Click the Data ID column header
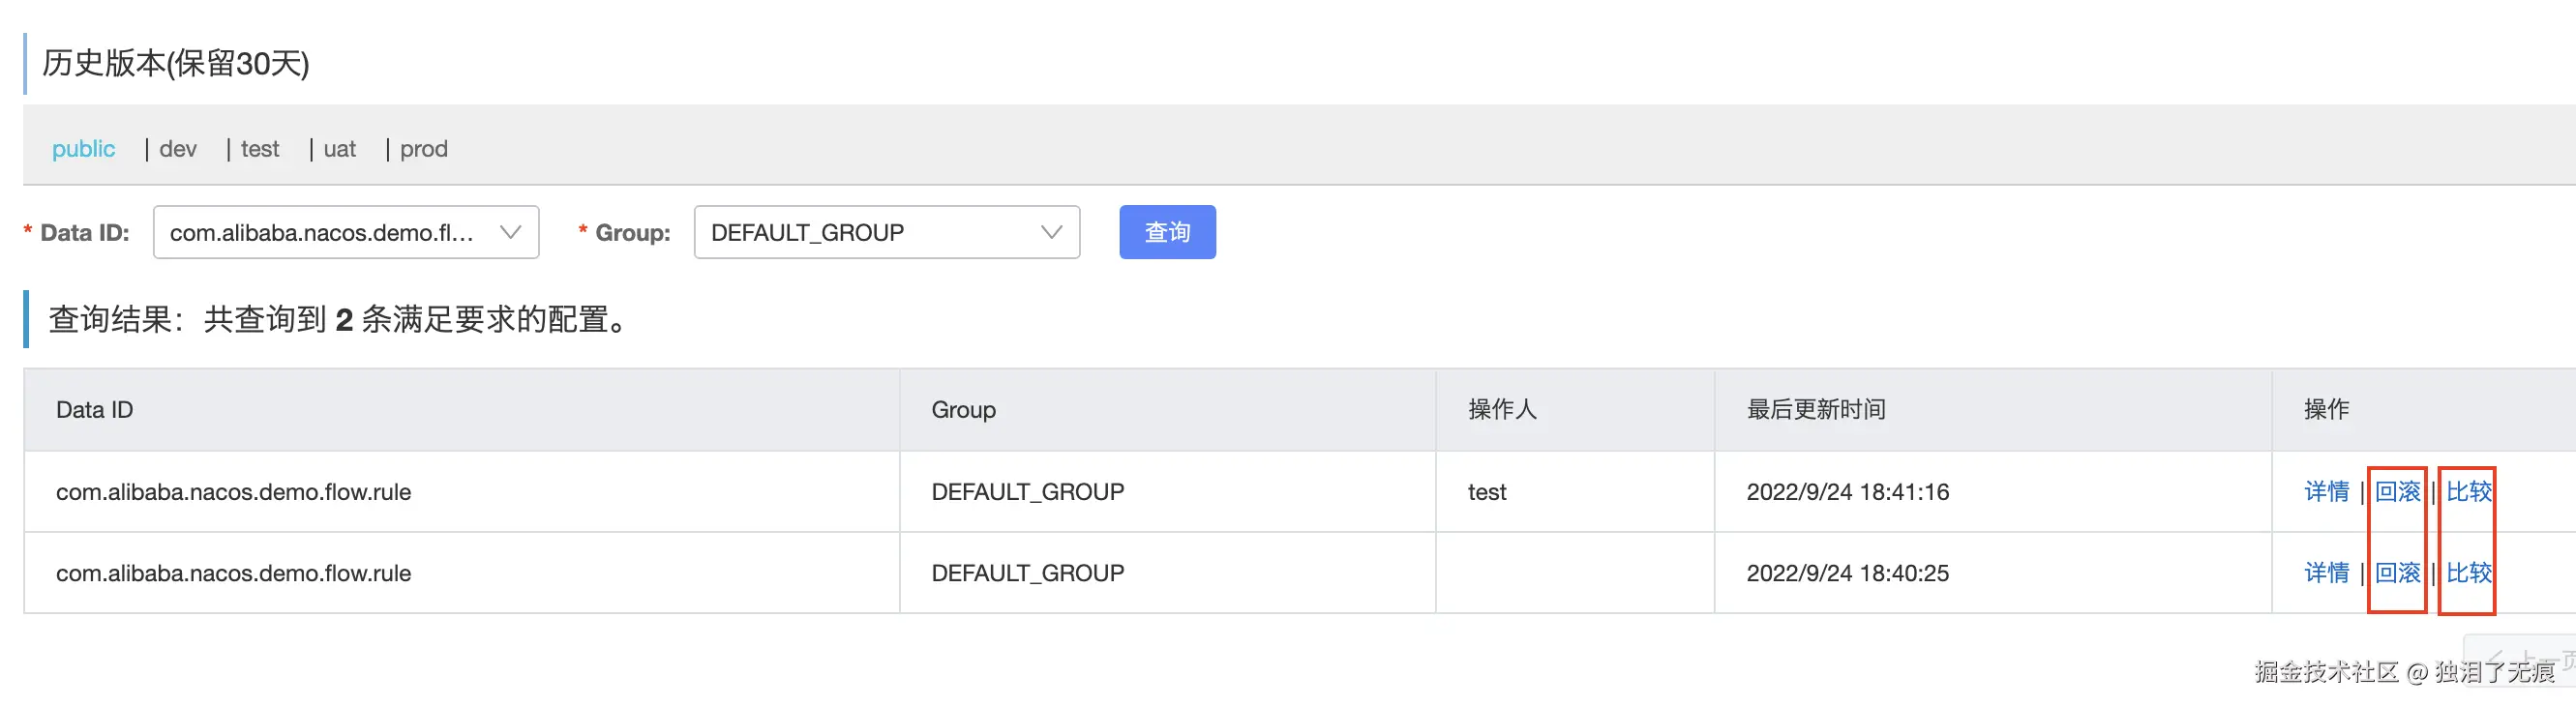2576x706 pixels. click(x=94, y=410)
